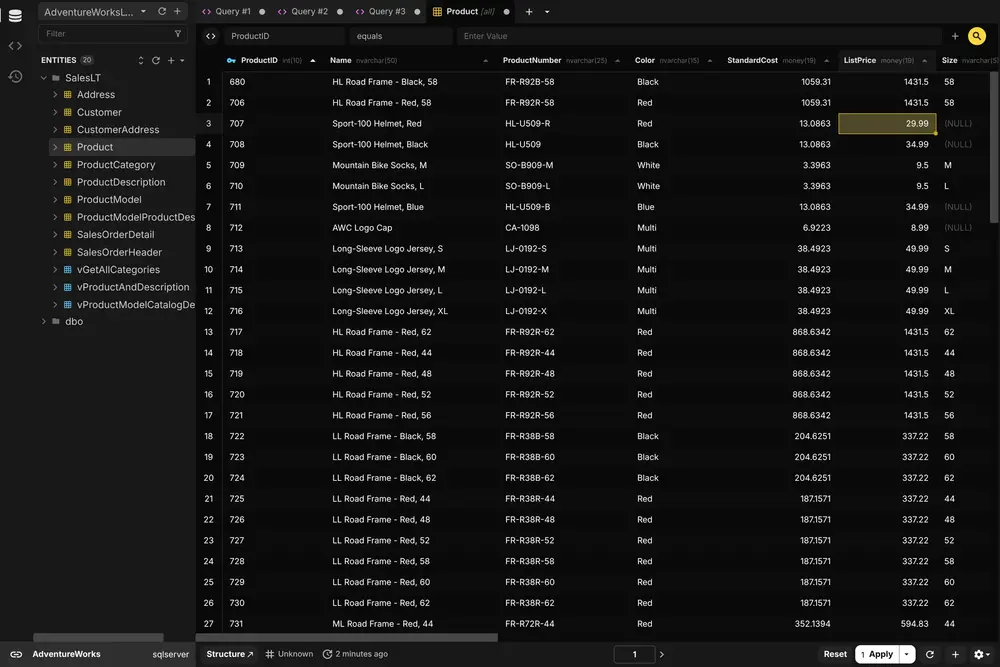Toggle raw filter code icon in filter bar
This screenshot has height=667, width=1000.
(x=210, y=36)
